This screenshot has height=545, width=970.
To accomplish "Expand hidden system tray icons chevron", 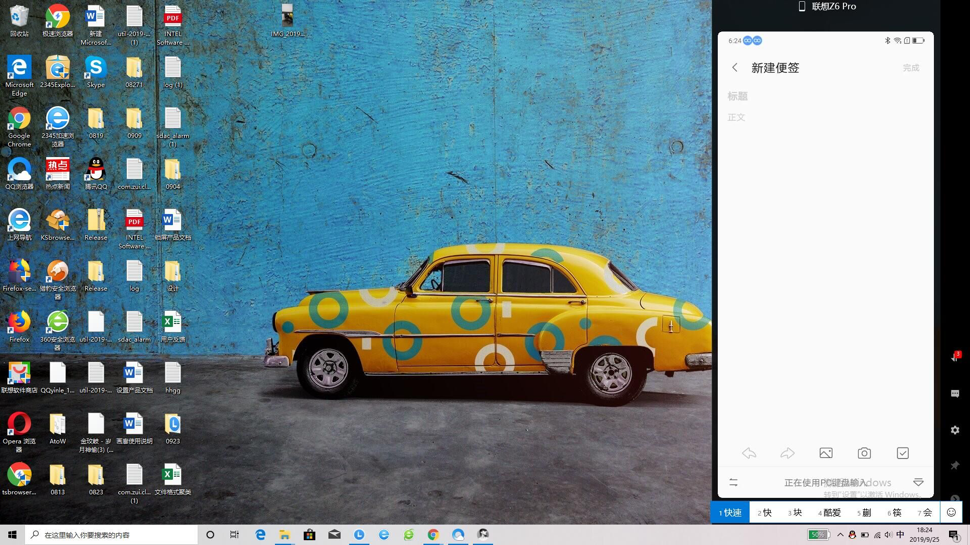I will (x=840, y=535).
